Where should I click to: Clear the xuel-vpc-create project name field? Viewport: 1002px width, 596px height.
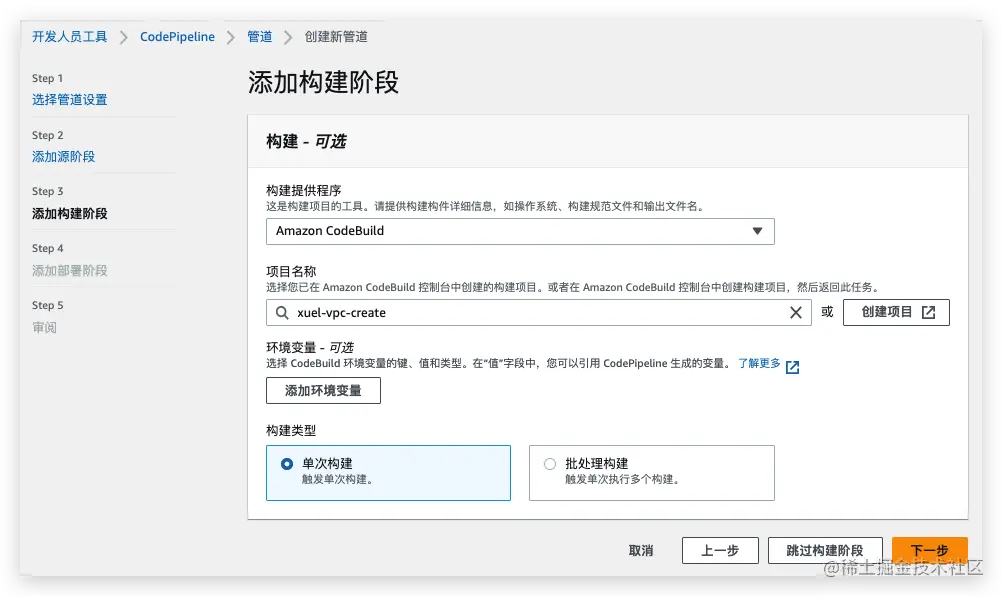pos(796,312)
